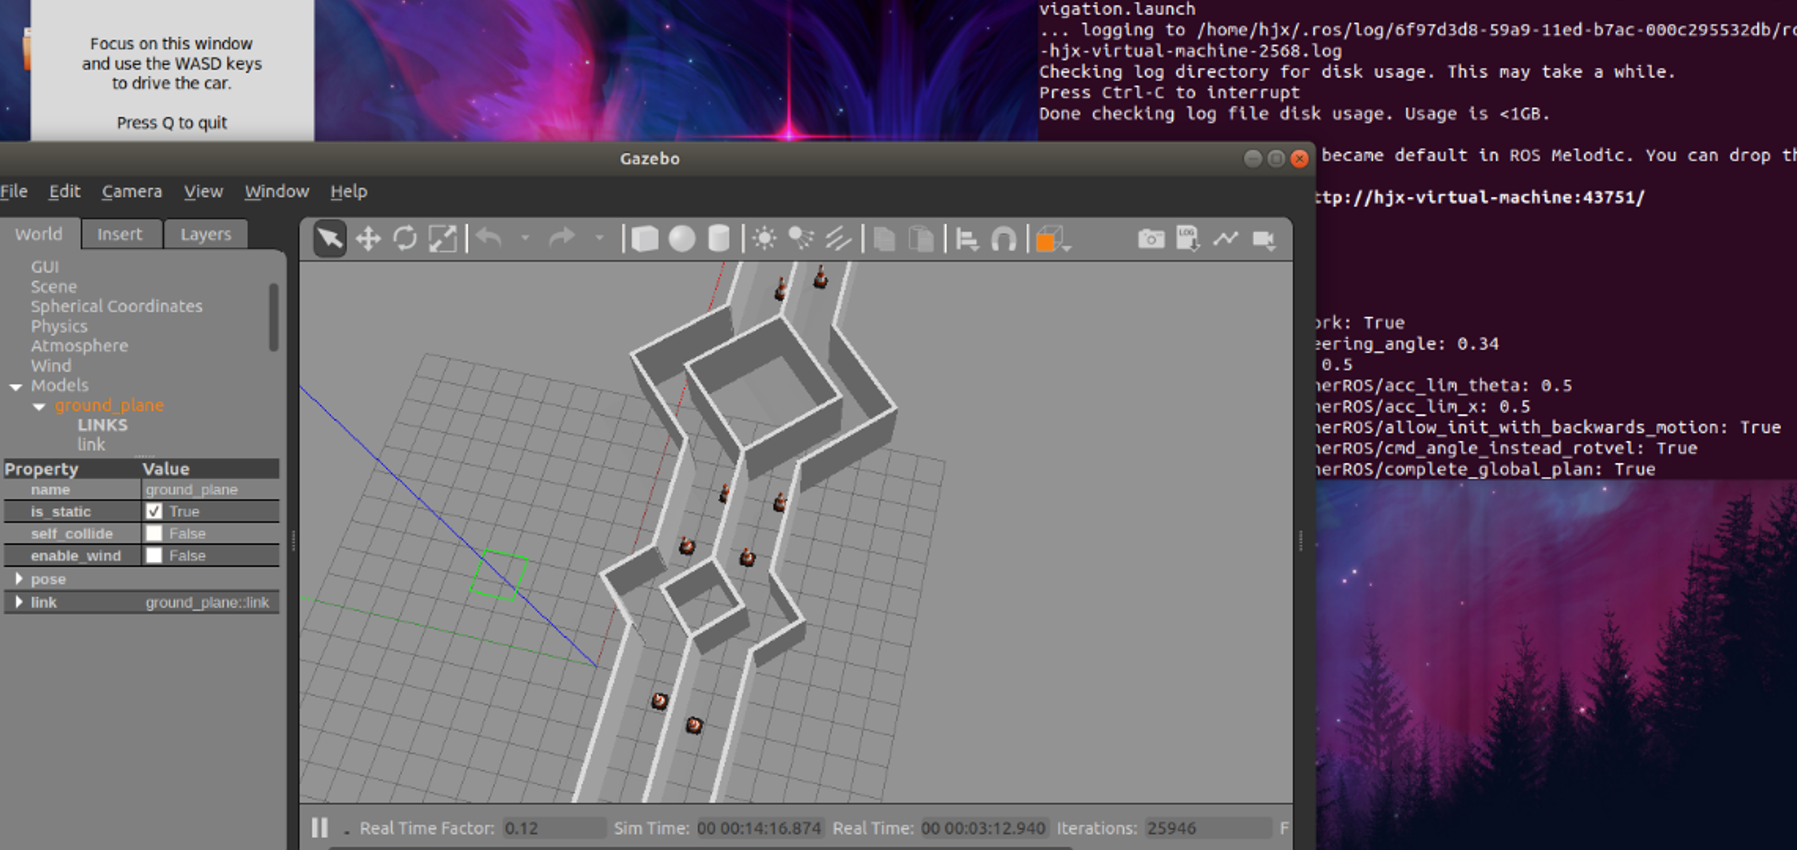Insert a Box shape
The width and height of the screenshot is (1797, 850).
(645, 238)
